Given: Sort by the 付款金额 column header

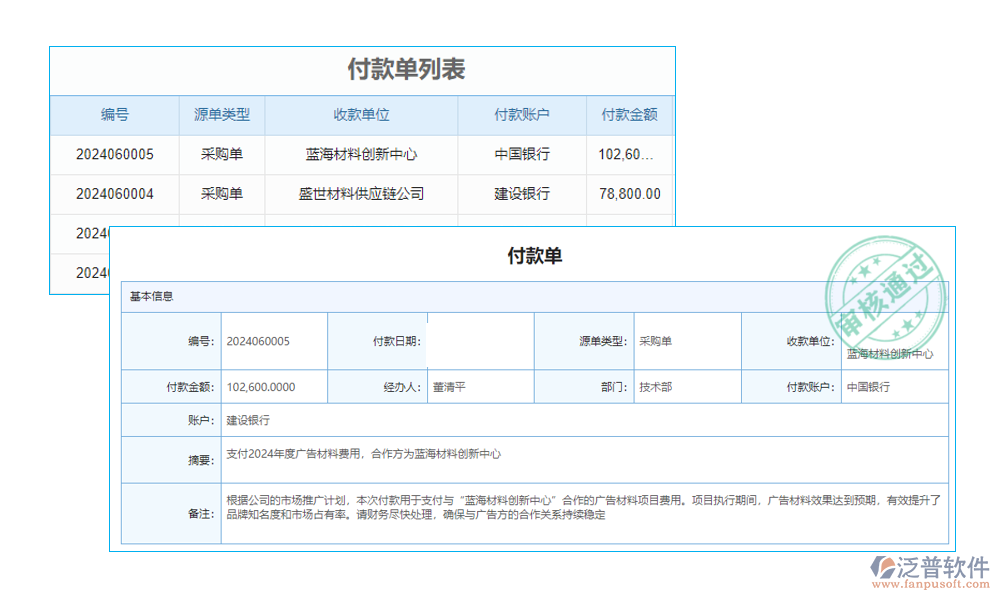Looking at the screenshot, I should point(632,114).
